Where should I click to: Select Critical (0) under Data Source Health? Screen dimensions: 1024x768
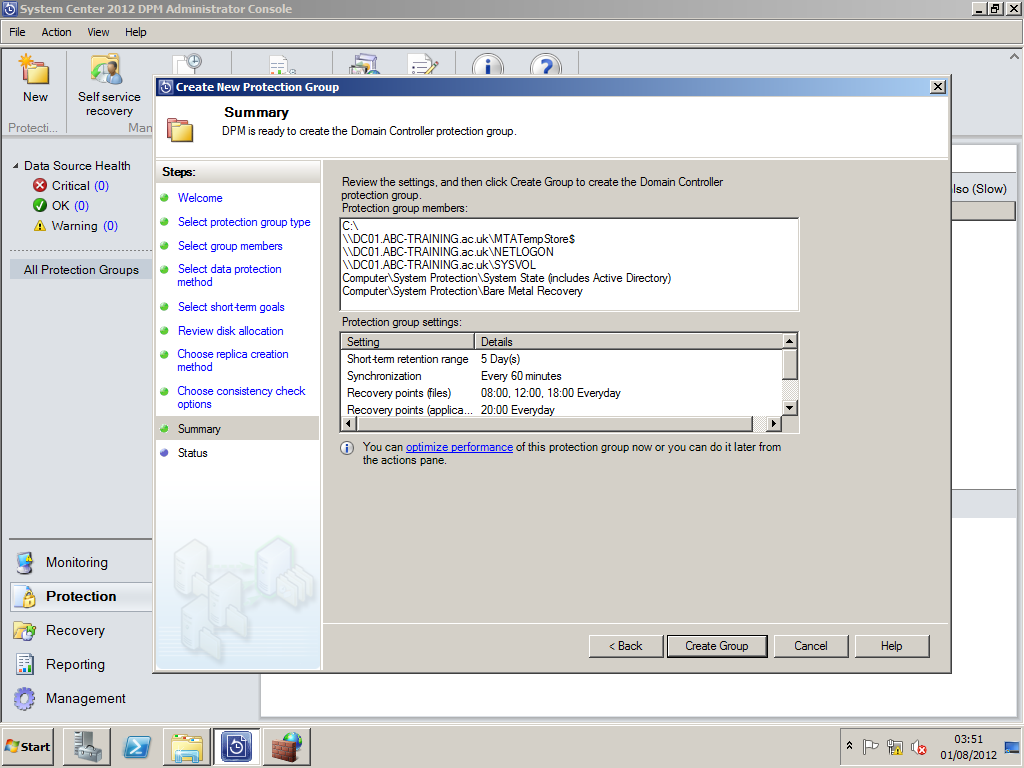pos(71,185)
